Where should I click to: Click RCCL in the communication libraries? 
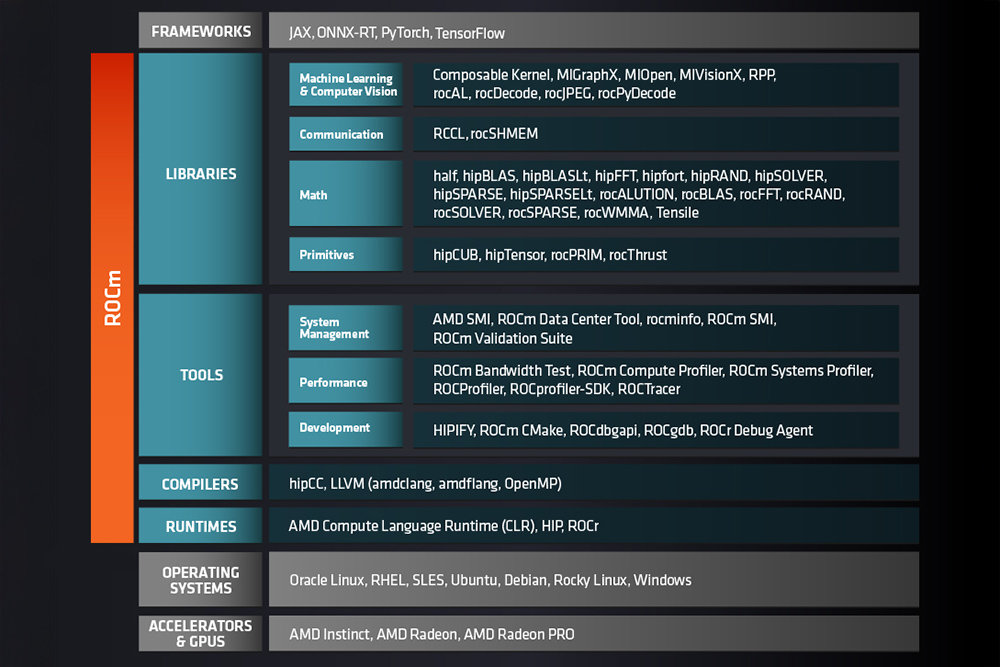pos(447,134)
